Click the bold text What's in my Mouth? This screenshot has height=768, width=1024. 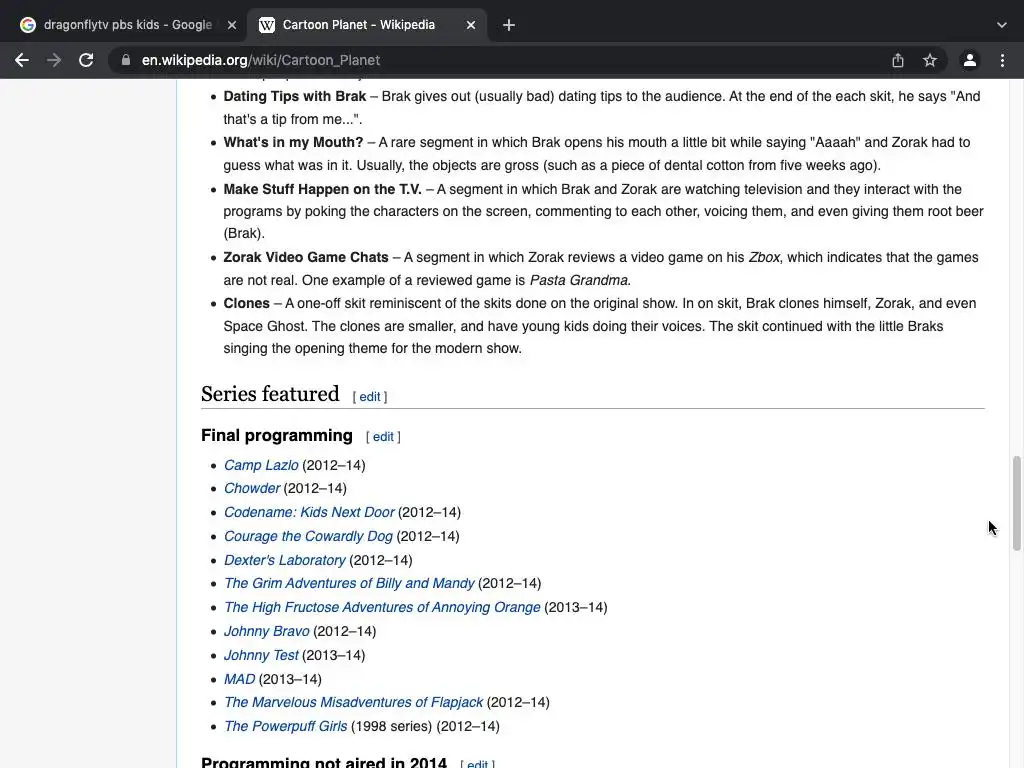pos(293,142)
